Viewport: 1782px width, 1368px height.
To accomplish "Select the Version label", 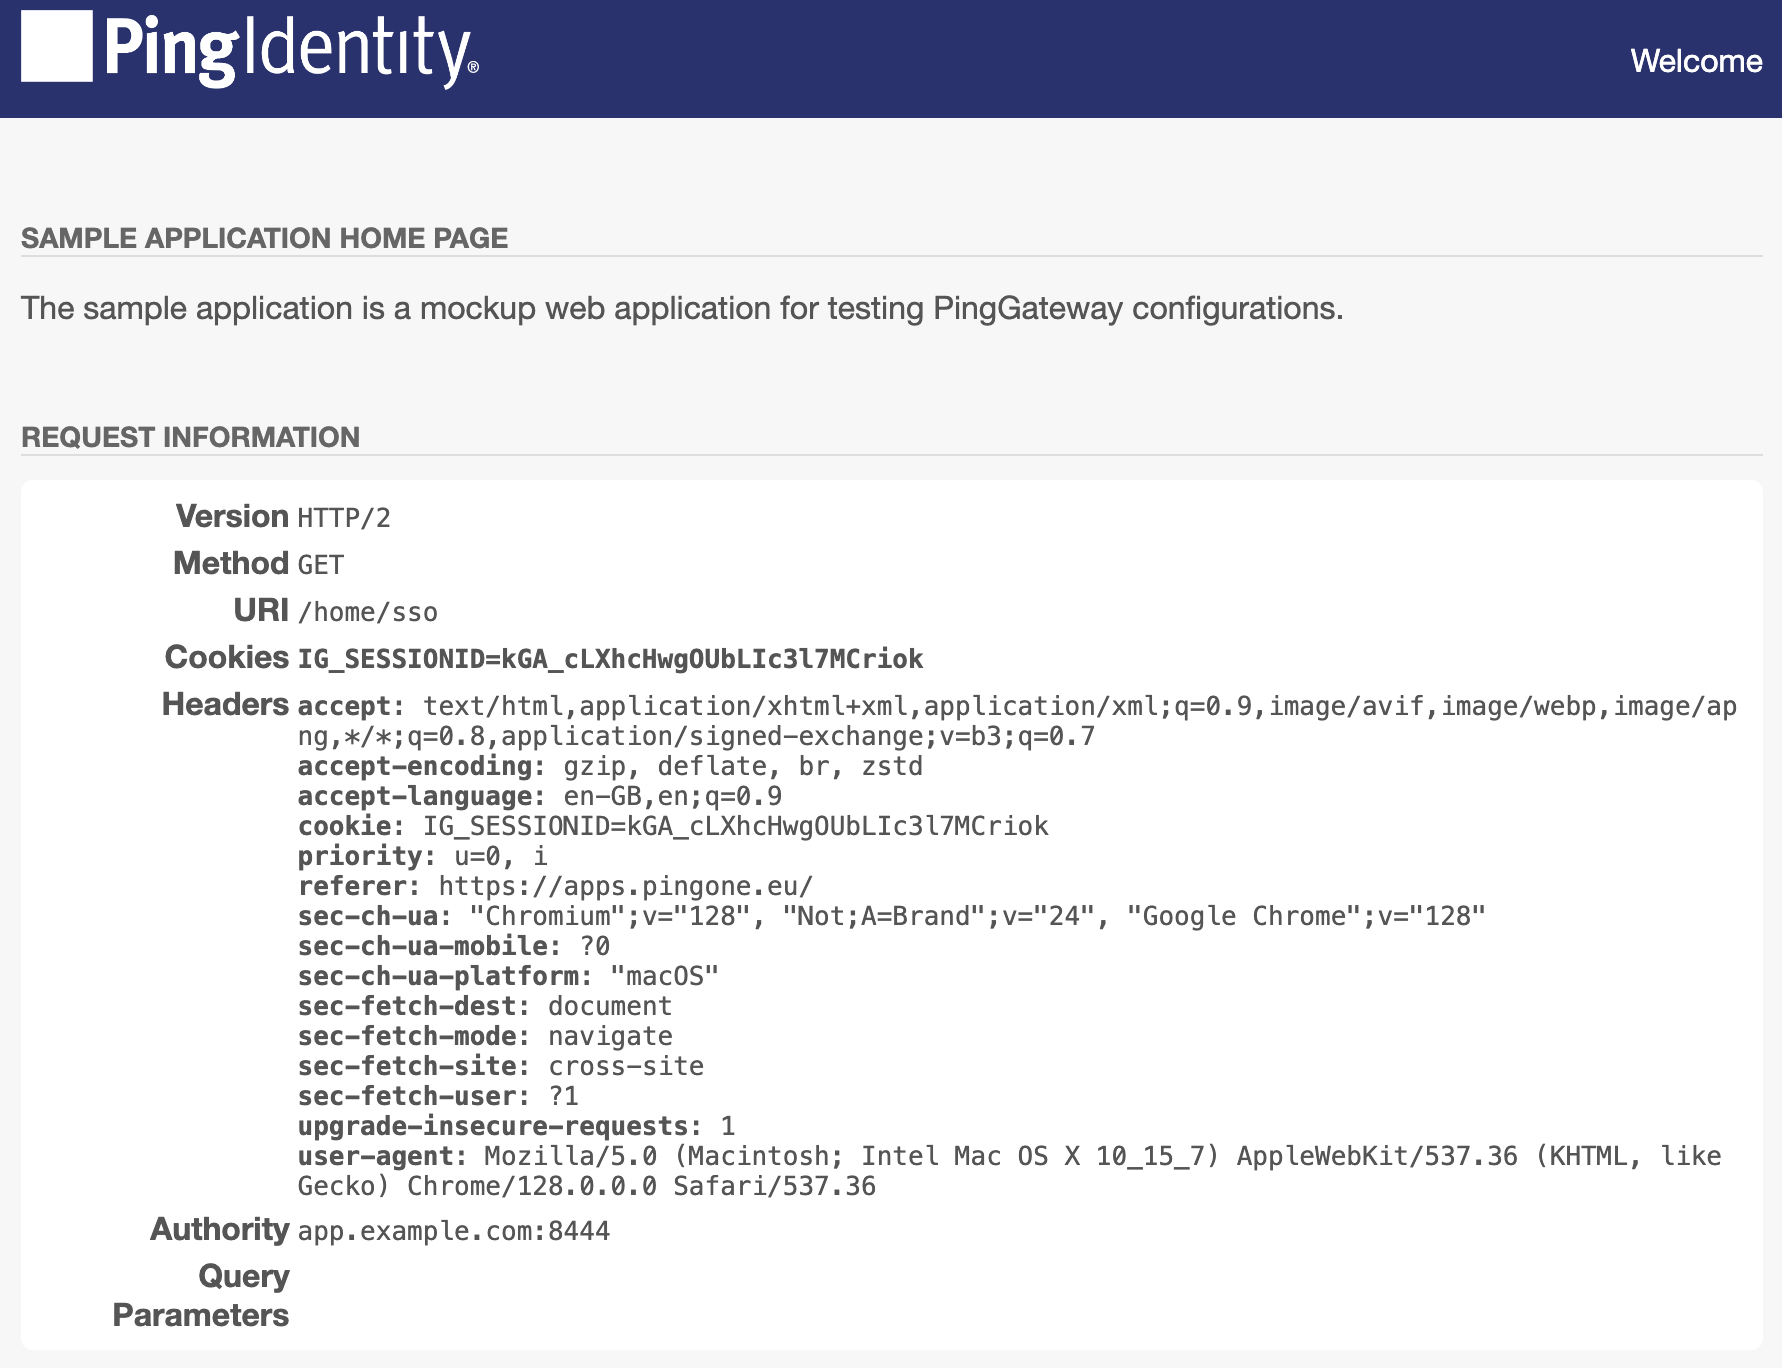I will point(230,516).
